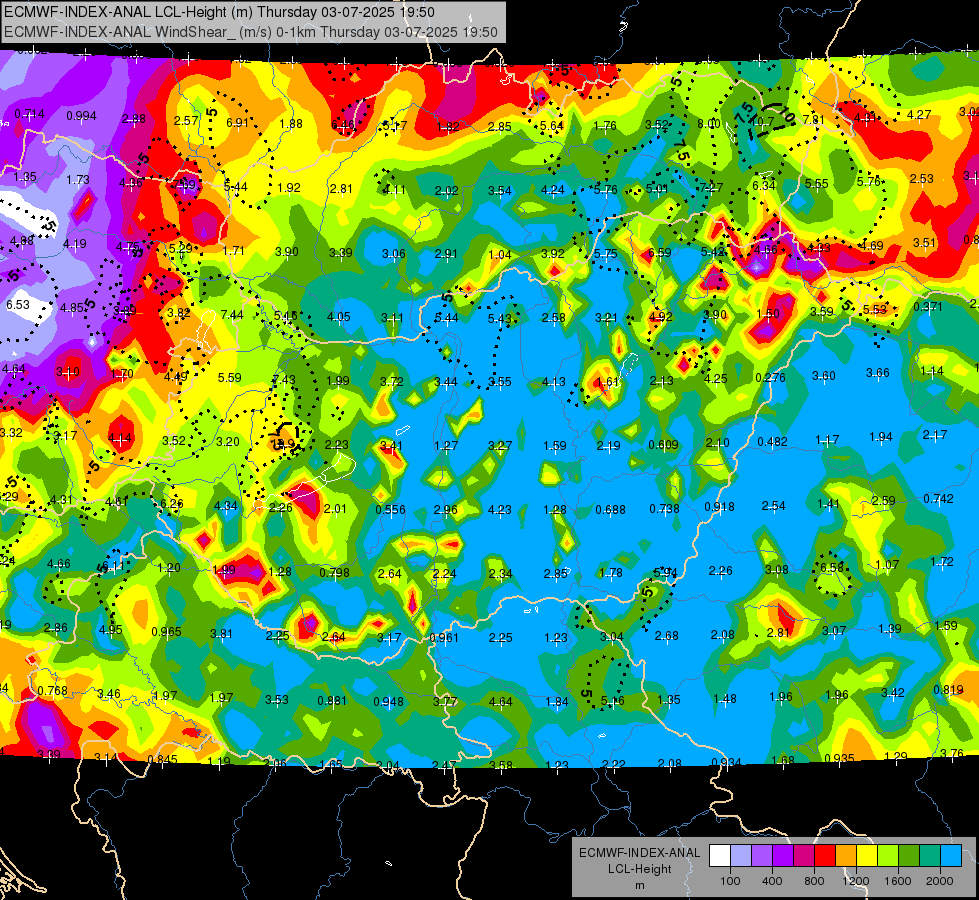Click the legend tick label '1600'
979x900 pixels.
[x=897, y=881]
